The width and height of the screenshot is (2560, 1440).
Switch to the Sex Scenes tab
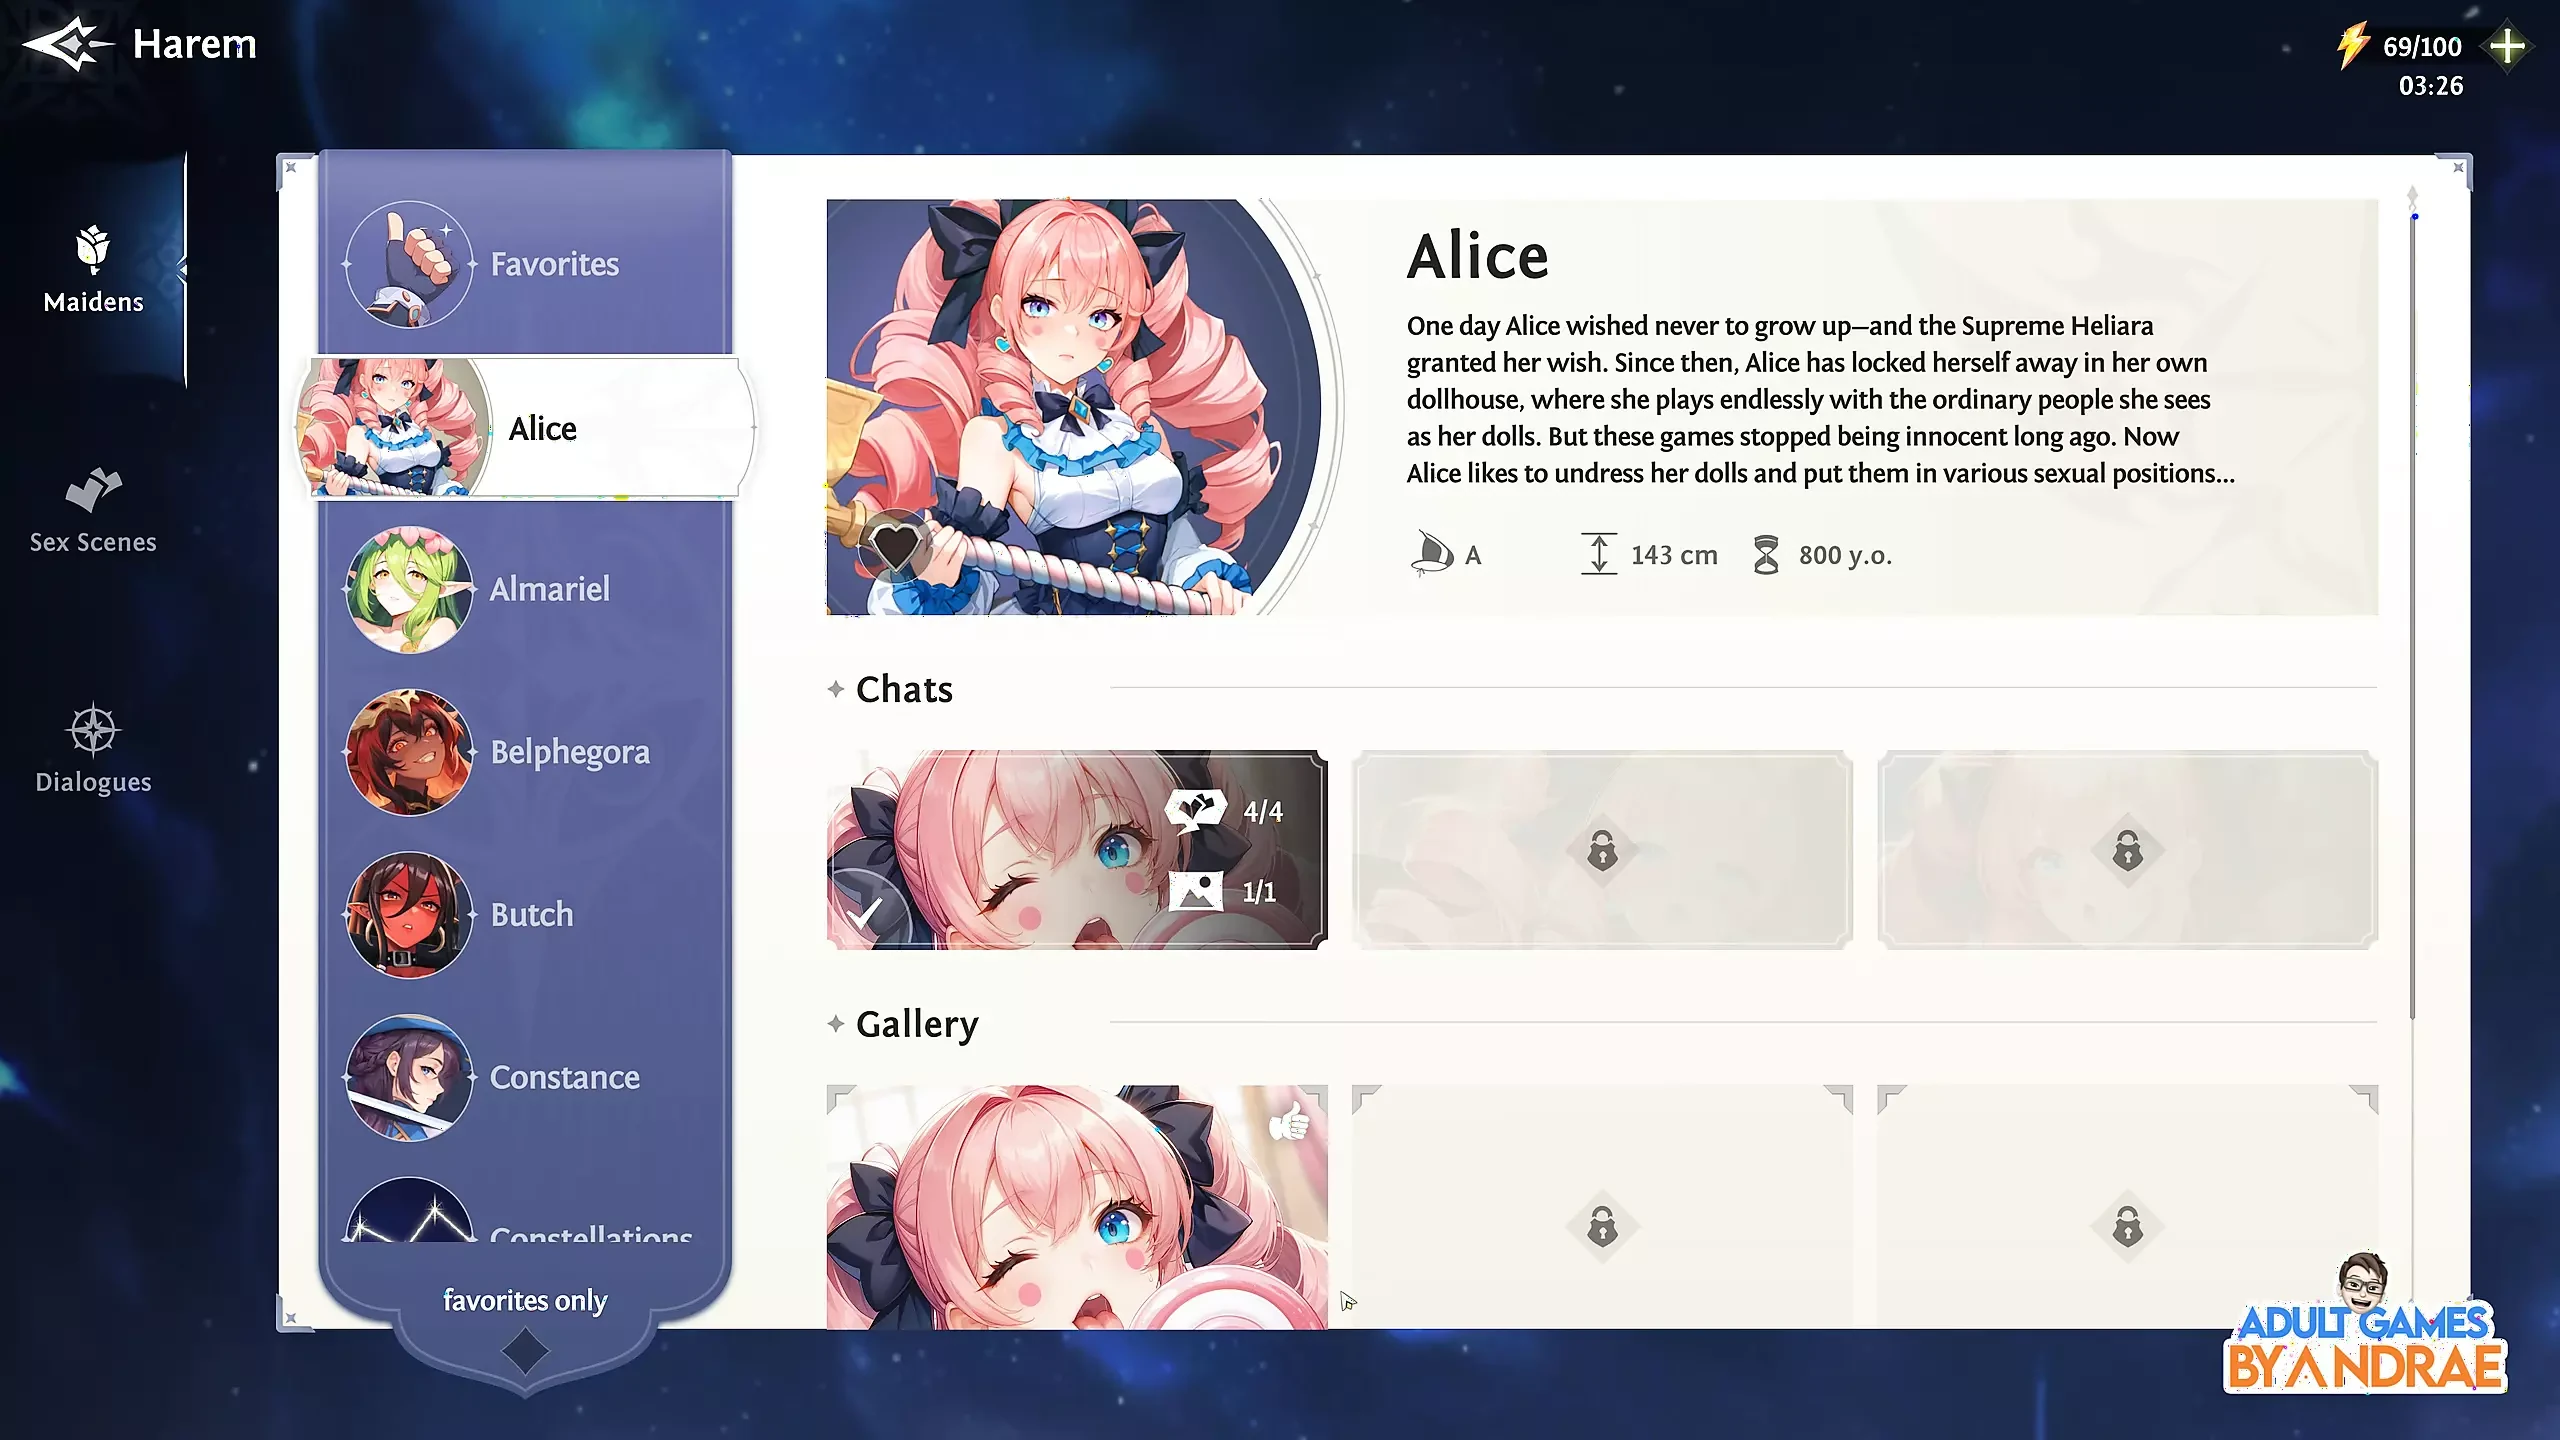point(93,510)
